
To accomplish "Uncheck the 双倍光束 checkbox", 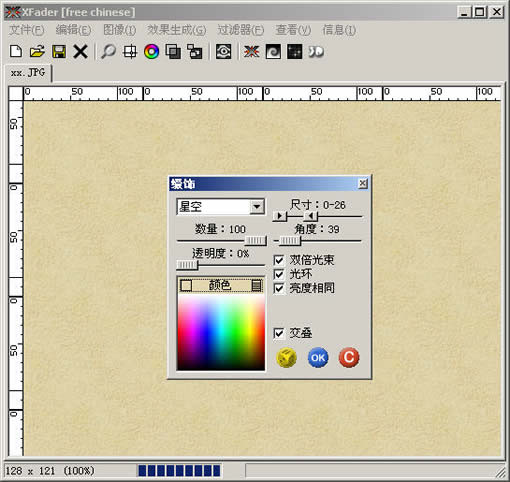I will tap(279, 260).
